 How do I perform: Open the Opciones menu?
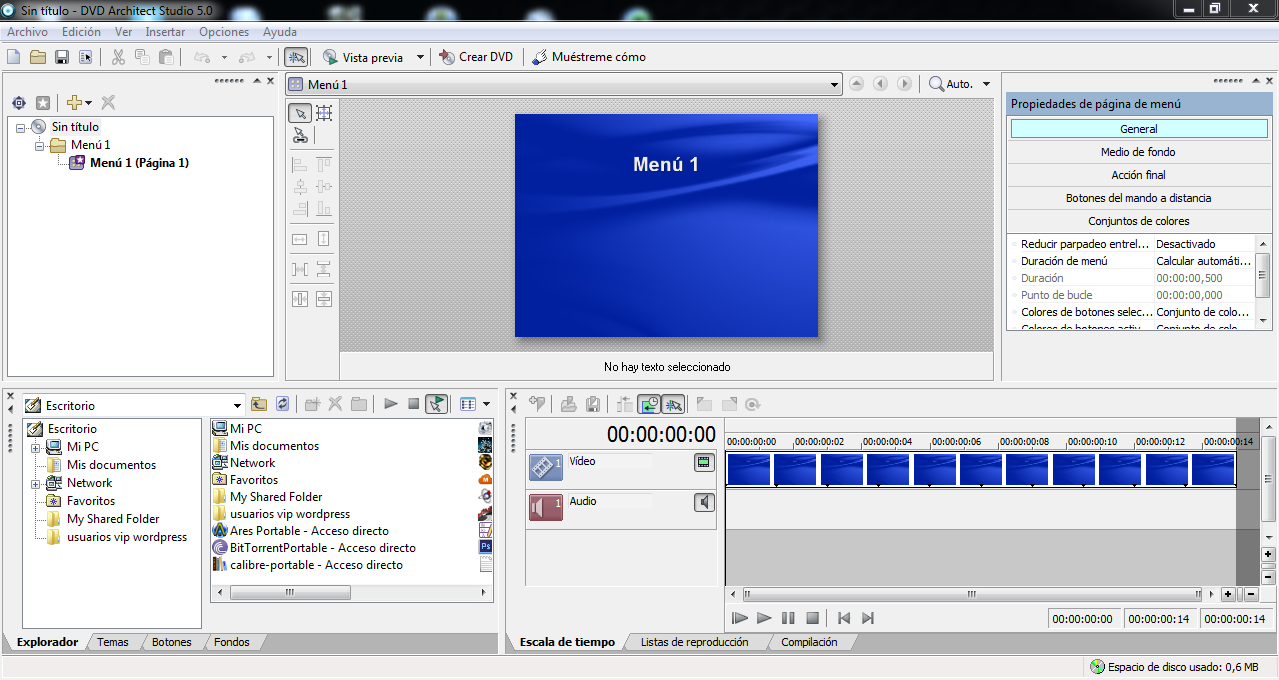224,32
